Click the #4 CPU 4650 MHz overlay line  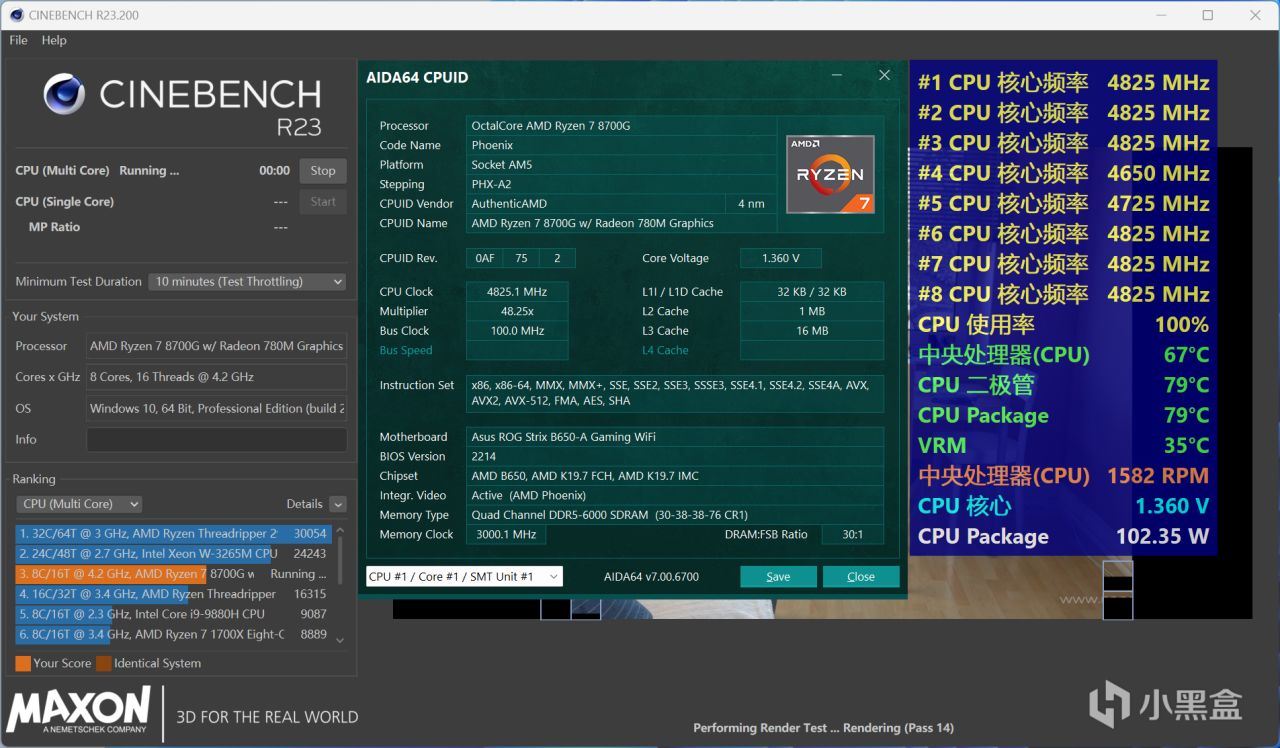(x=1063, y=173)
